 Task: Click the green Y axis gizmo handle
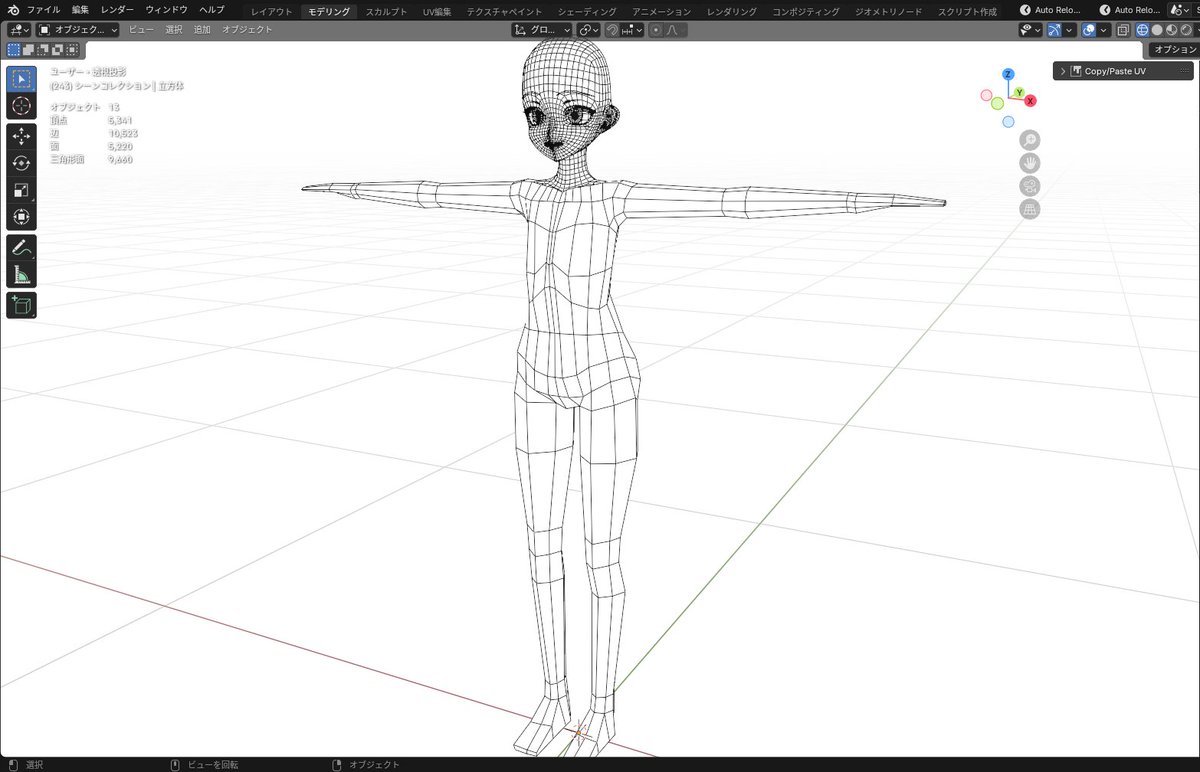coord(1018,93)
